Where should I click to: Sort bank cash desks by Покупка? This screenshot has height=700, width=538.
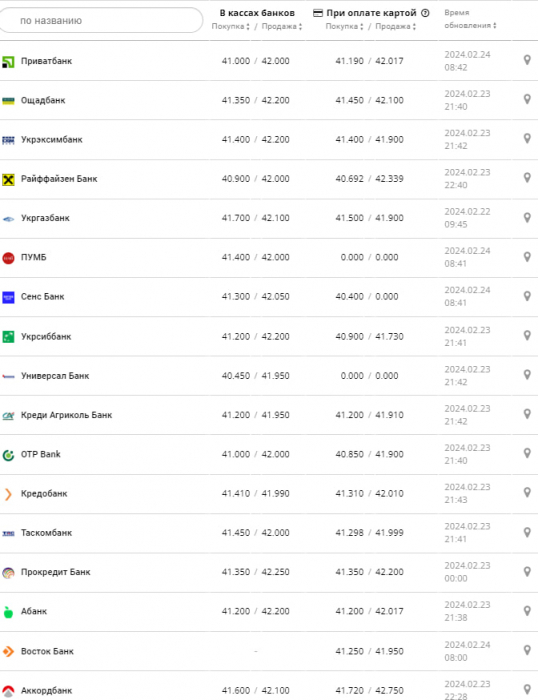230,26
